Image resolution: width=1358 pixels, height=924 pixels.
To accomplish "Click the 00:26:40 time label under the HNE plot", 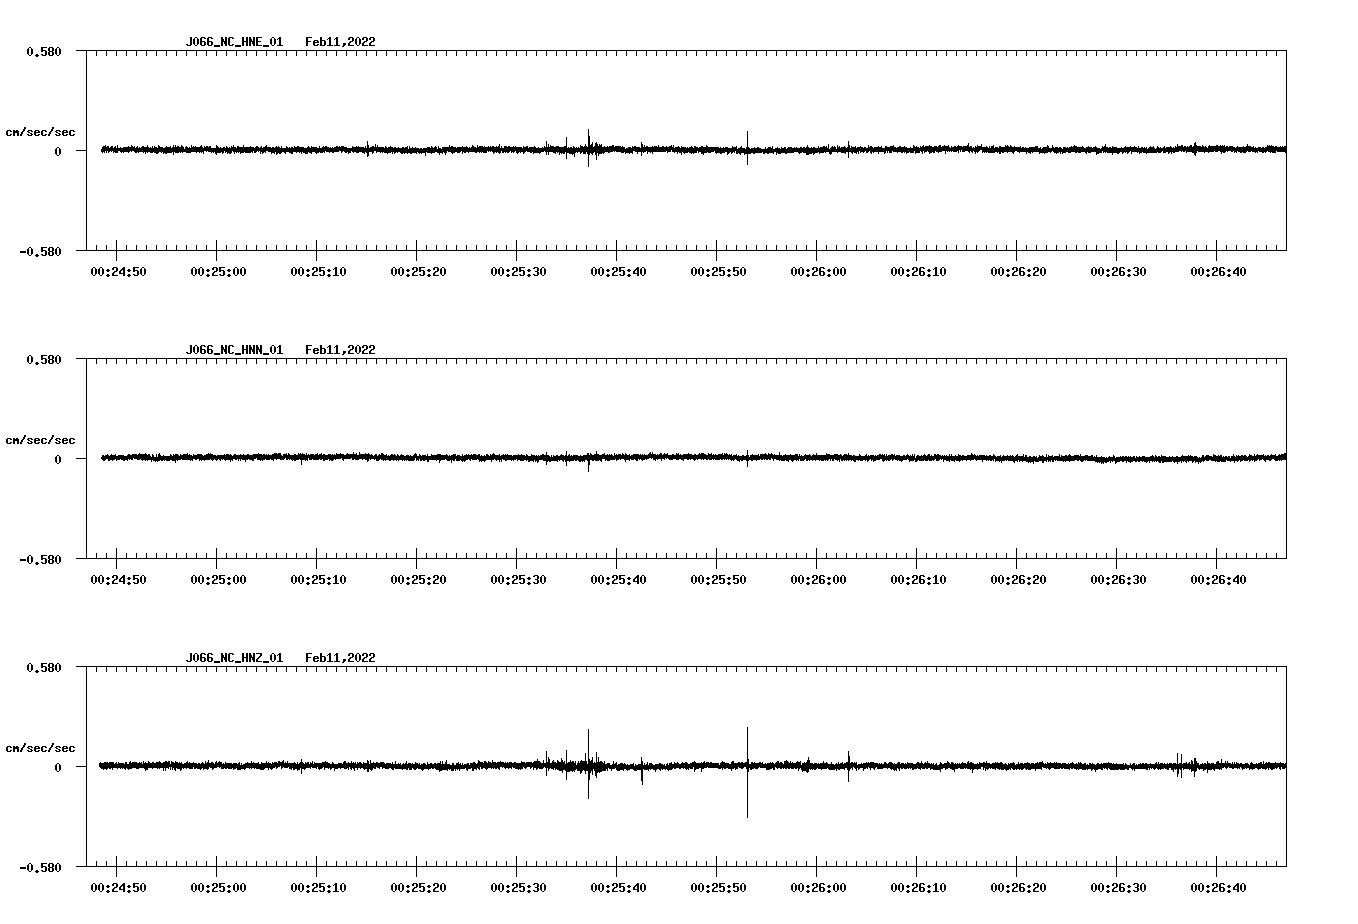I will coord(1218,272).
